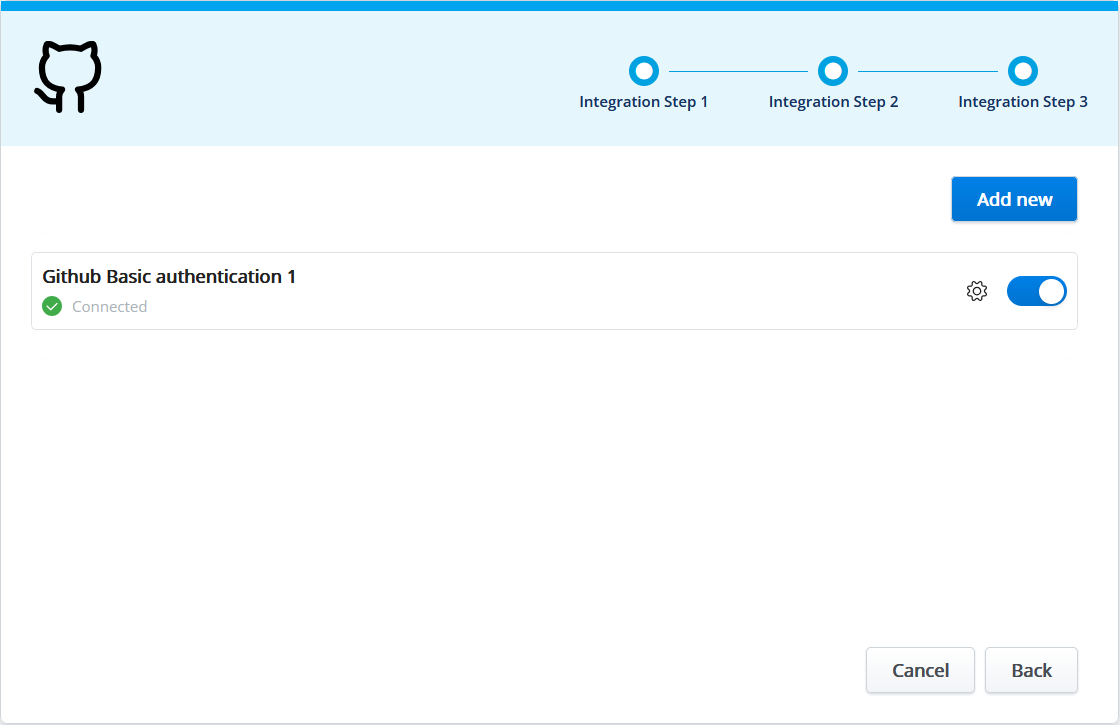Click the Integration Step 1 label
The width and height of the screenshot is (1120, 725).
644,102
